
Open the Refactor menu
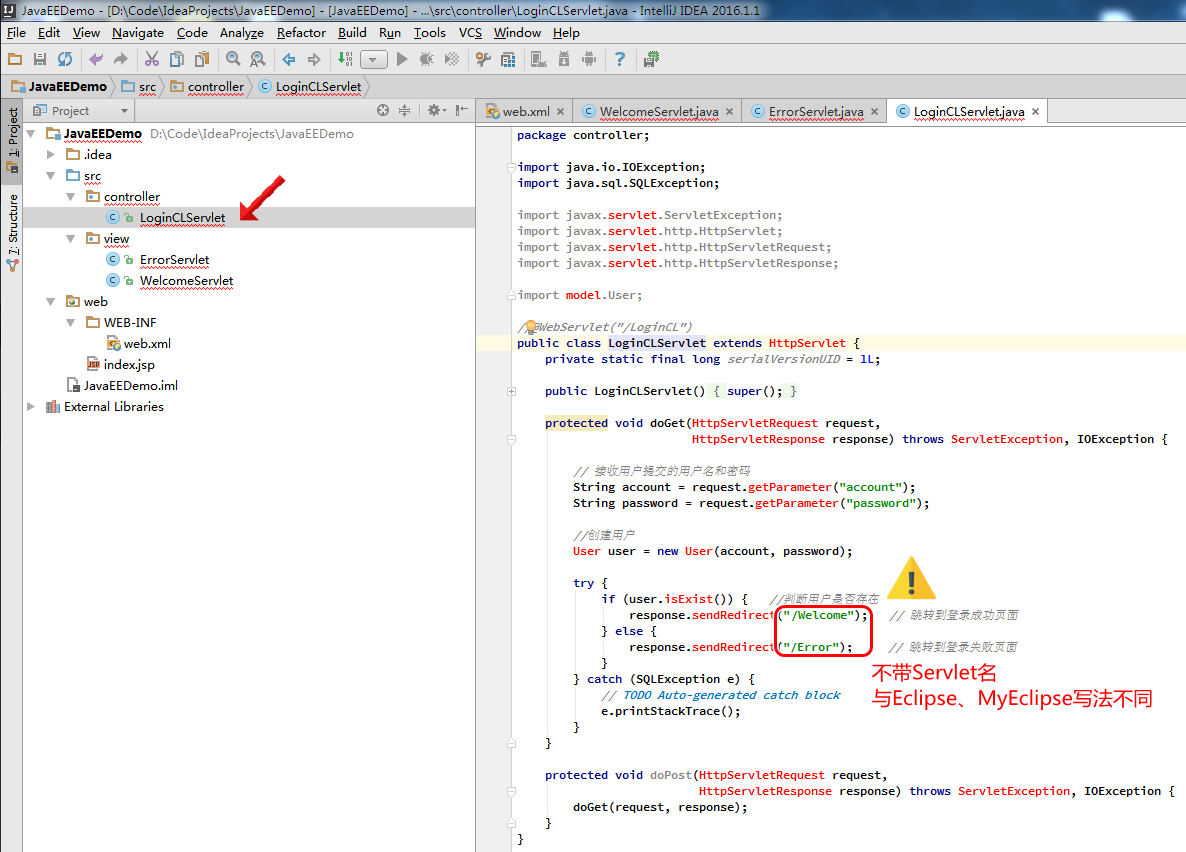click(x=301, y=33)
